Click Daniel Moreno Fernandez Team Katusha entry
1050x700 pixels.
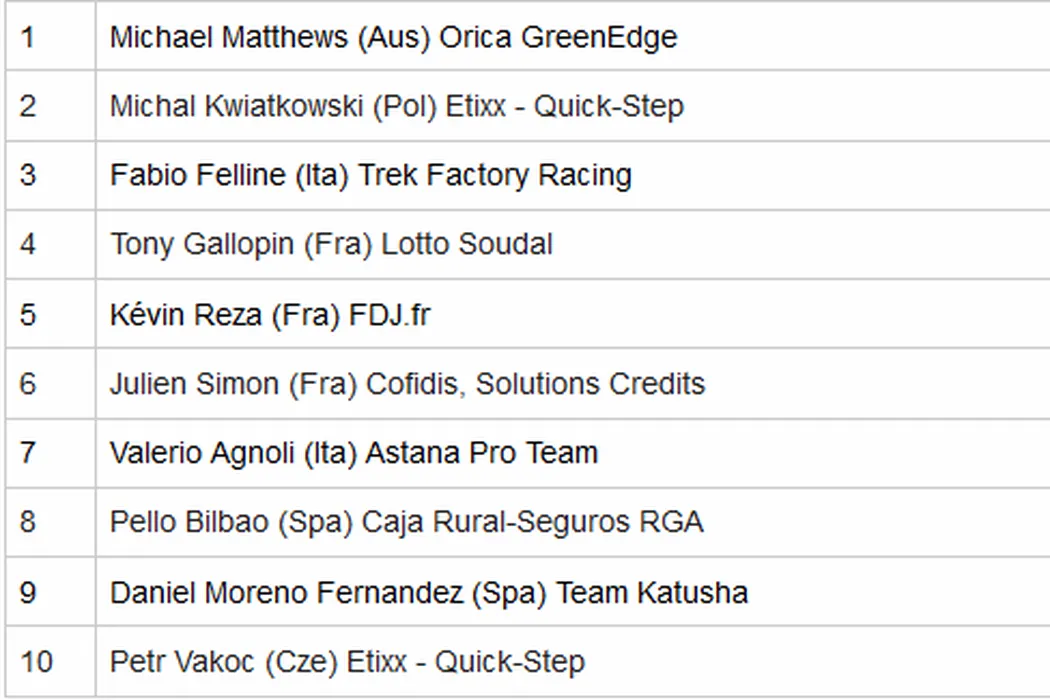(x=428, y=592)
